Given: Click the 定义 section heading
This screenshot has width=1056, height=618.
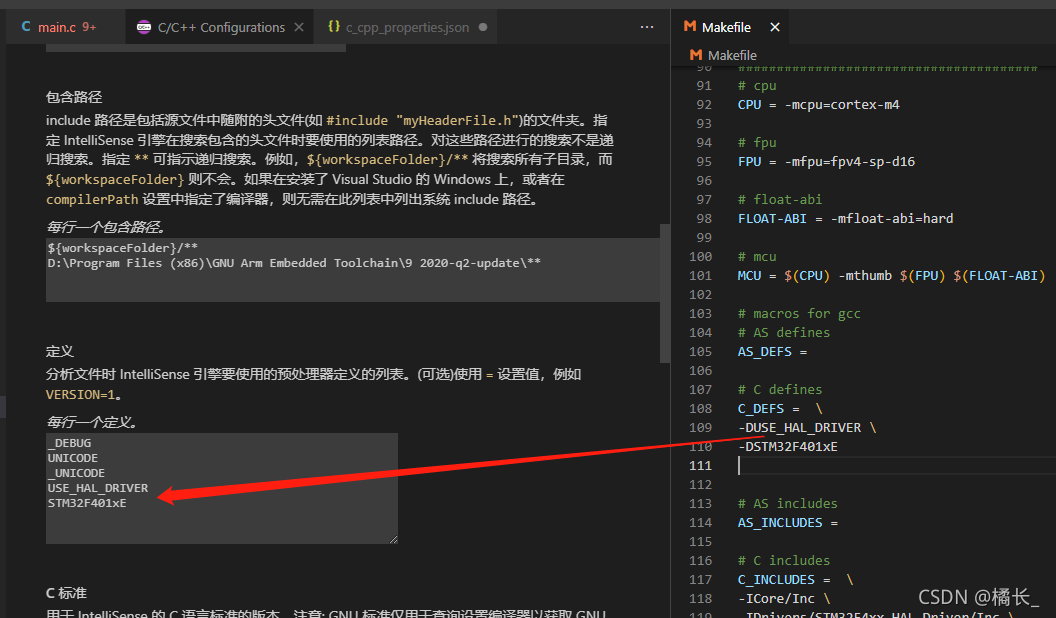Looking at the screenshot, I should coord(60,351).
